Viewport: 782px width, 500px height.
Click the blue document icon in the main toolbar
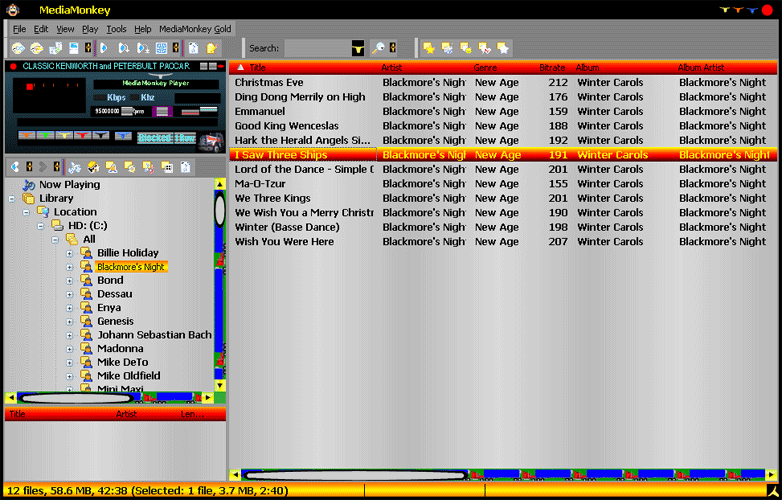click(73, 48)
